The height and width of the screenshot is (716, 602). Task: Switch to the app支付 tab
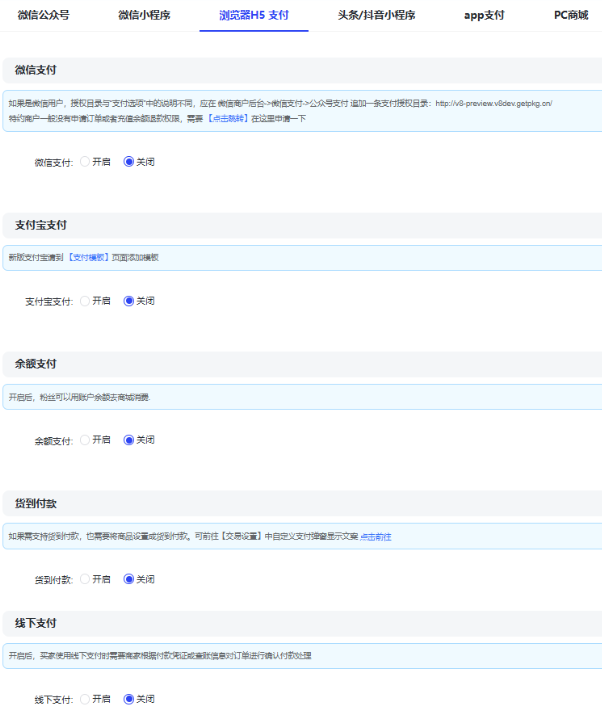pos(484,15)
